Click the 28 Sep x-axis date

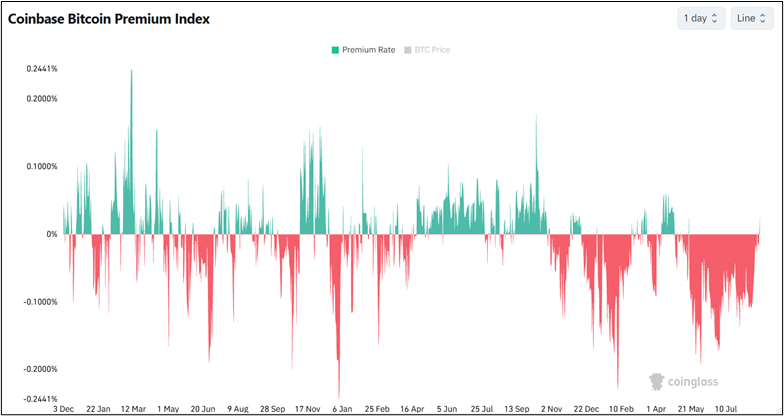[x=272, y=408]
